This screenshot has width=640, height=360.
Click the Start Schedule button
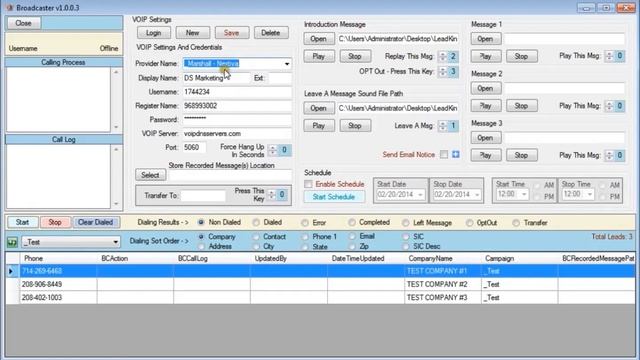coord(334,197)
